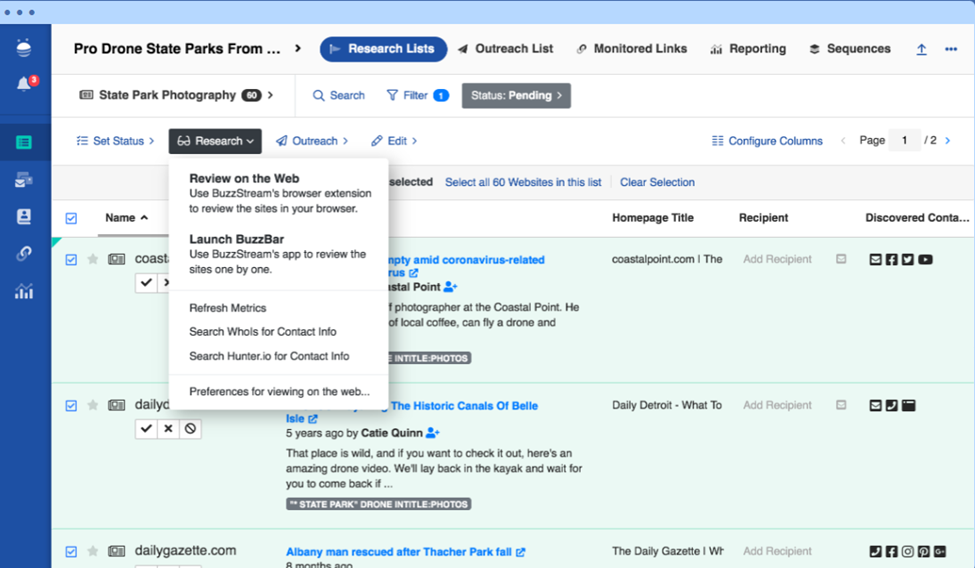The image size is (975, 568).
Task: Open the Set Status menu
Action: [116, 141]
